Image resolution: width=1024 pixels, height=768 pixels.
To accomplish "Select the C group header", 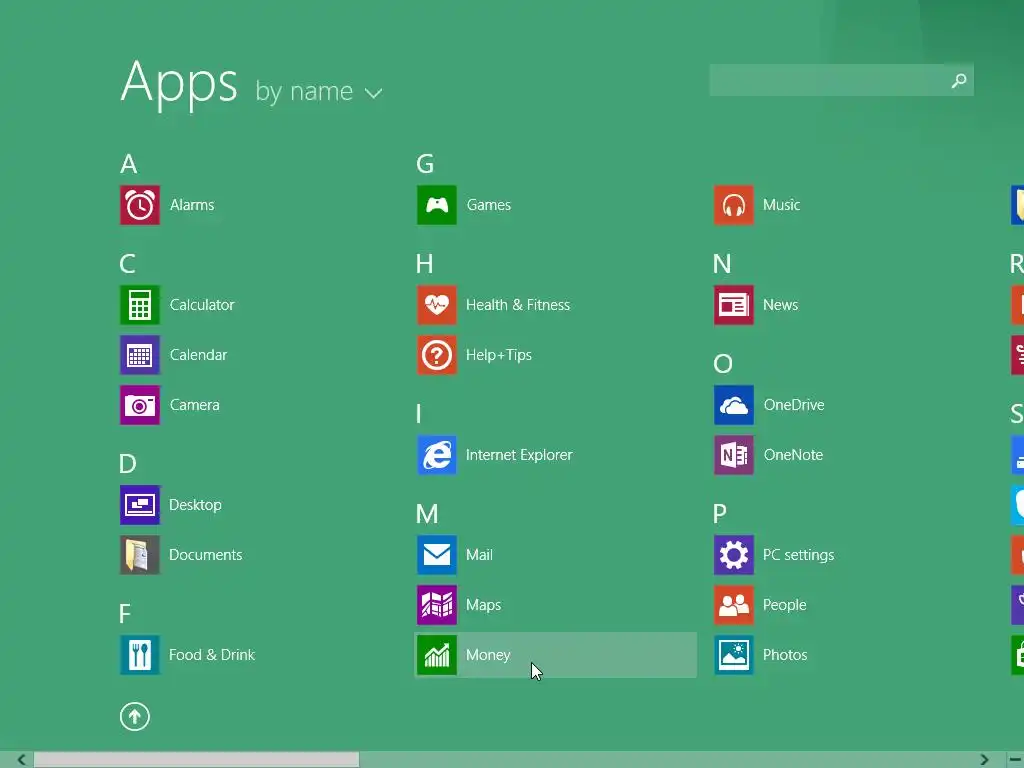I will pyautogui.click(x=127, y=264).
